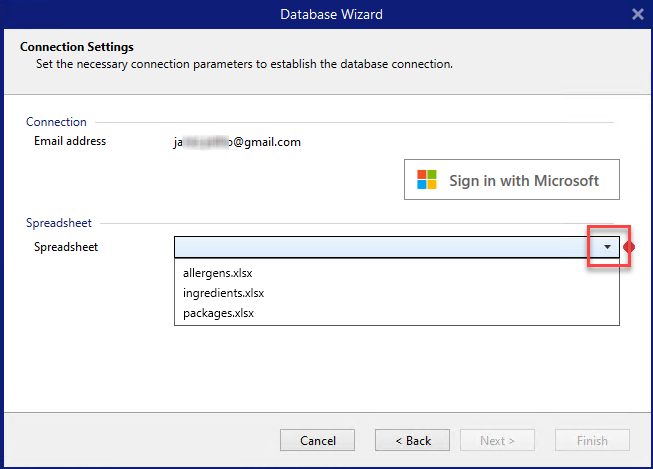653x469 pixels.
Task: Choose ingredients.xlsx from the dropdown list
Action: (223, 293)
